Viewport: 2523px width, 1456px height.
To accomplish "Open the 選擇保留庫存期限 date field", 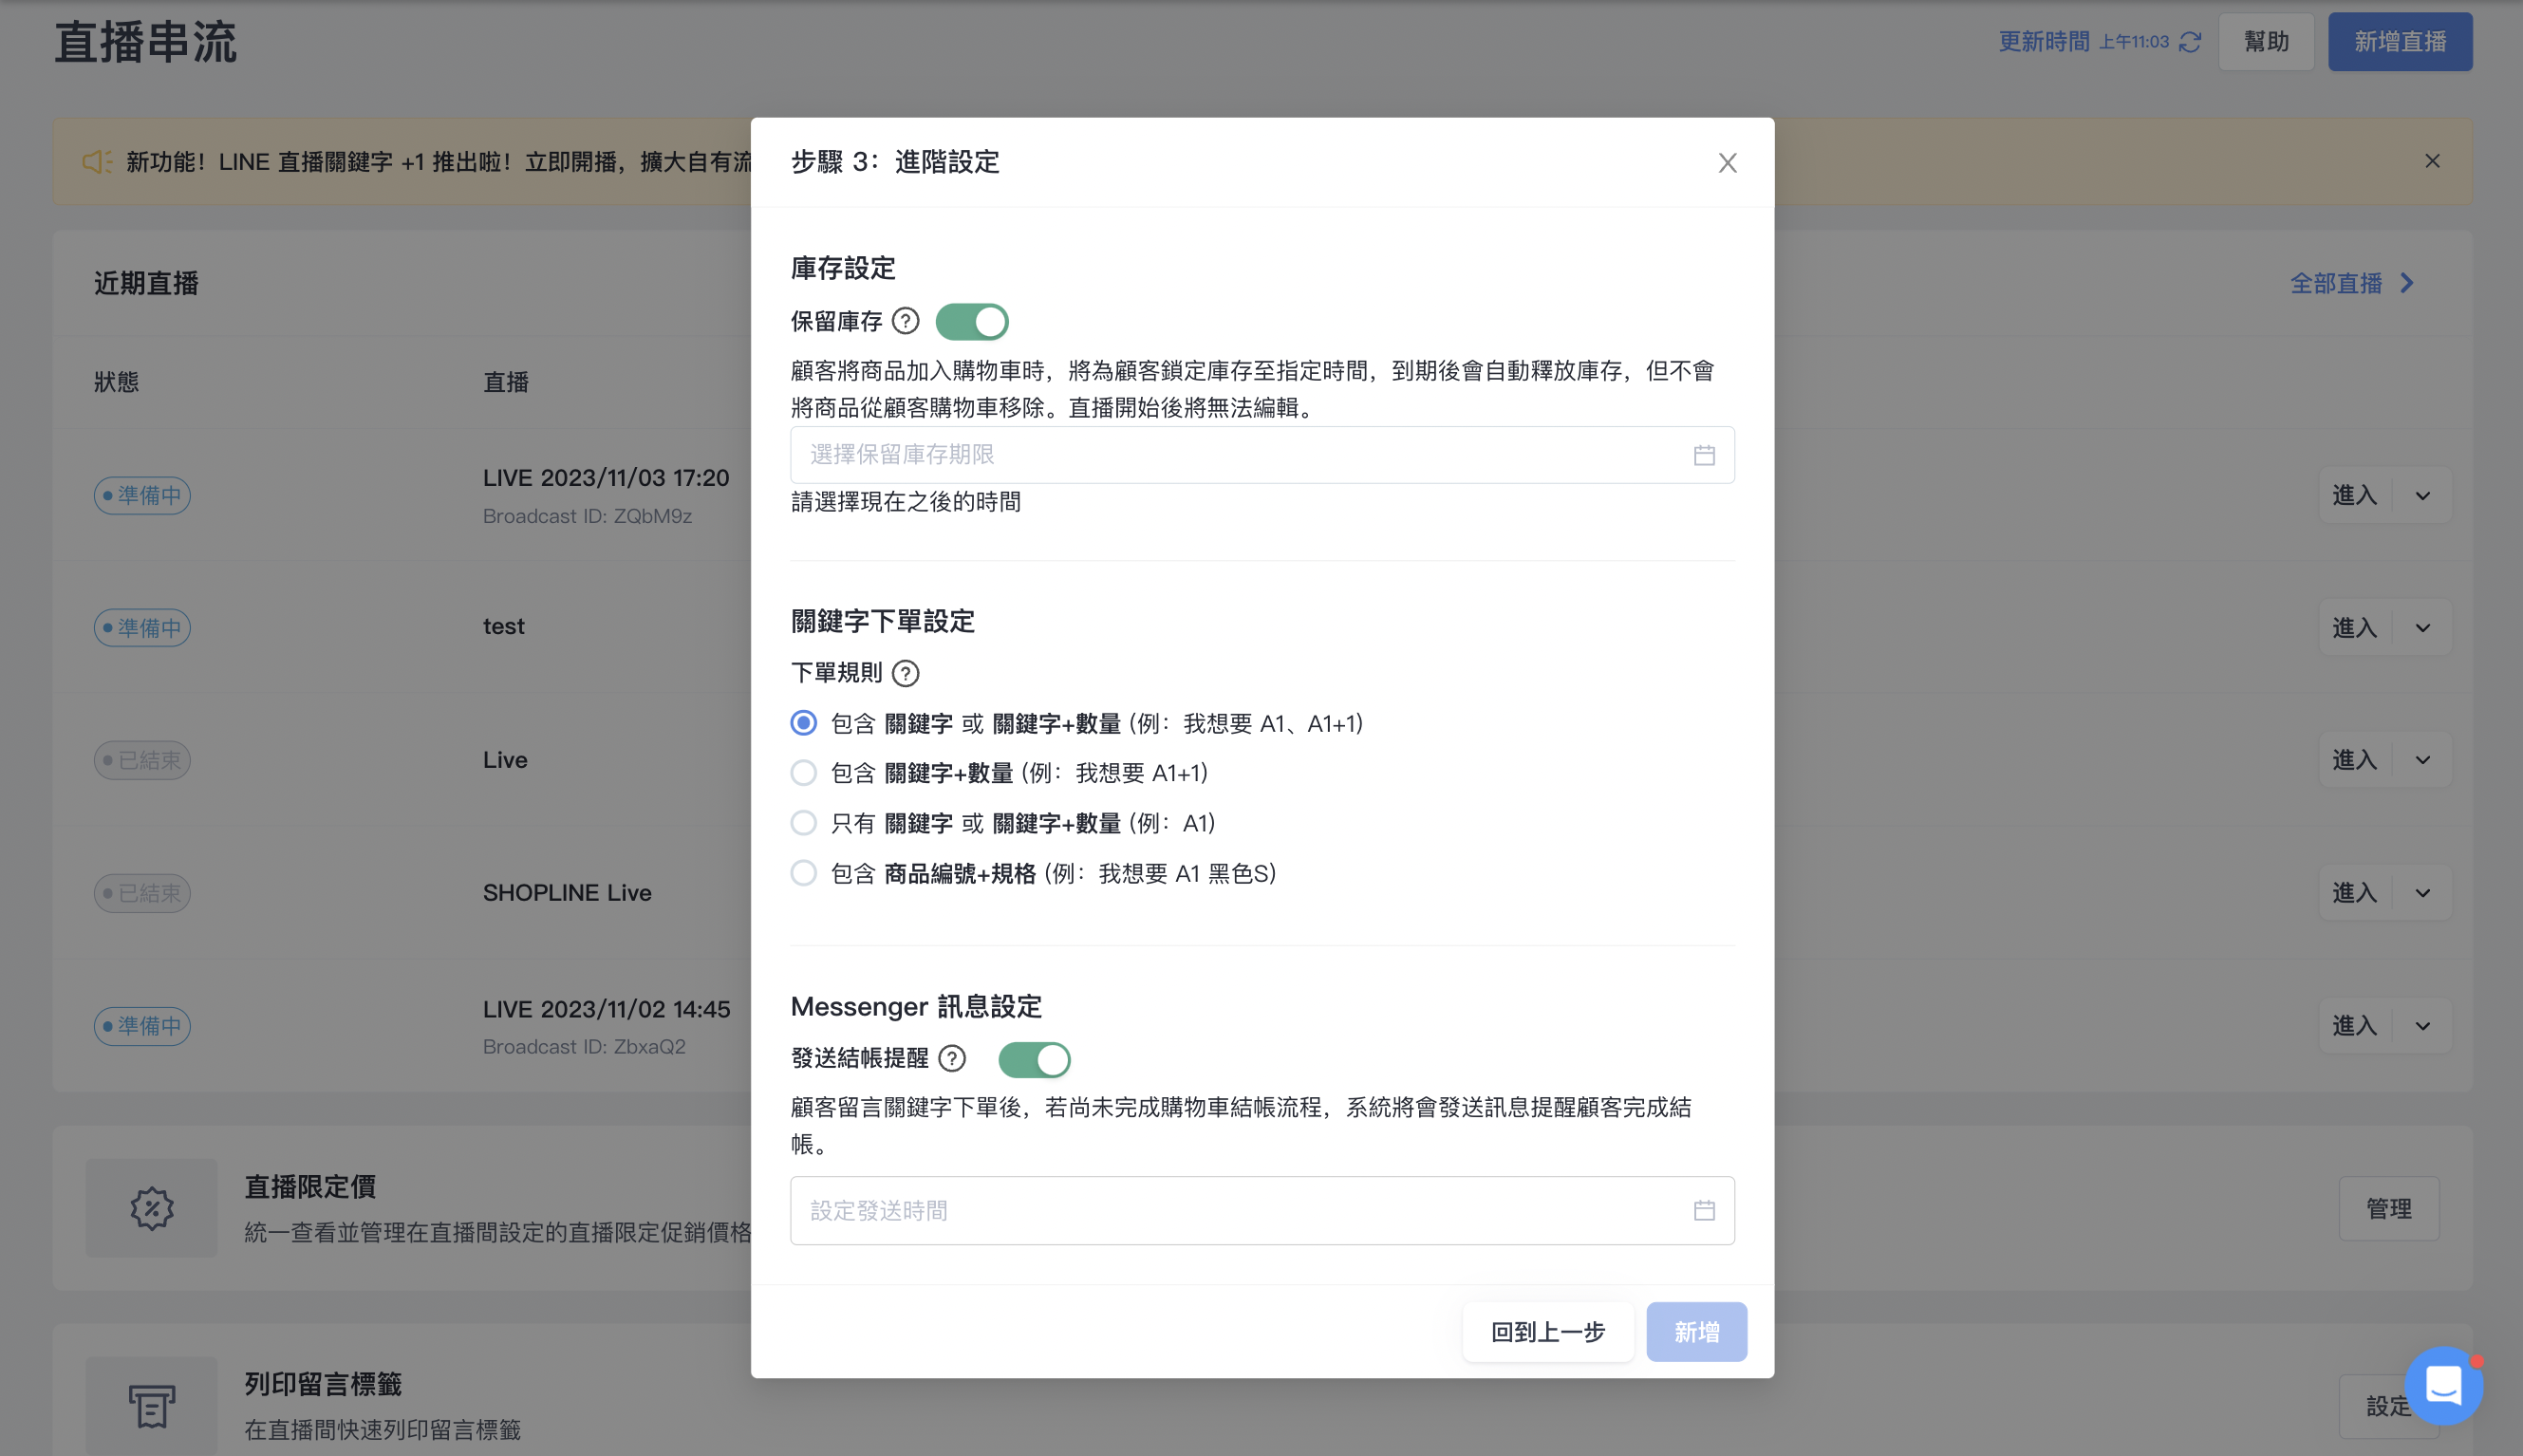I will pyautogui.click(x=1262, y=455).
